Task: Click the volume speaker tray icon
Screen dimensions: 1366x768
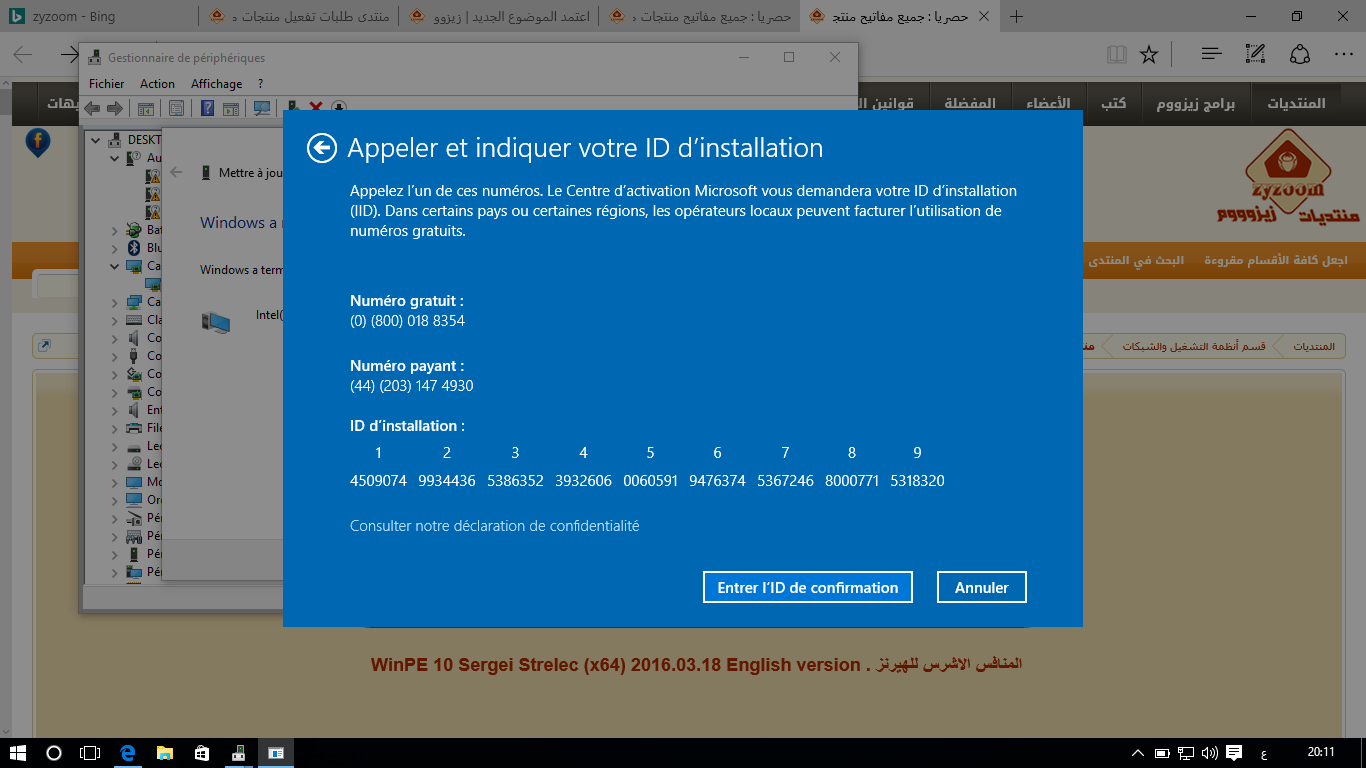Action: point(1209,753)
